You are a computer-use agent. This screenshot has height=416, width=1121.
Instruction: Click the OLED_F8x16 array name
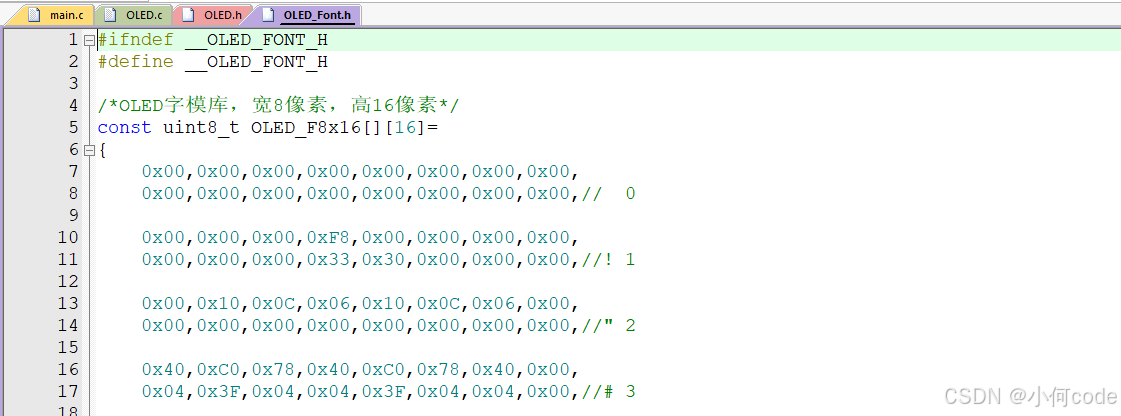[306, 128]
